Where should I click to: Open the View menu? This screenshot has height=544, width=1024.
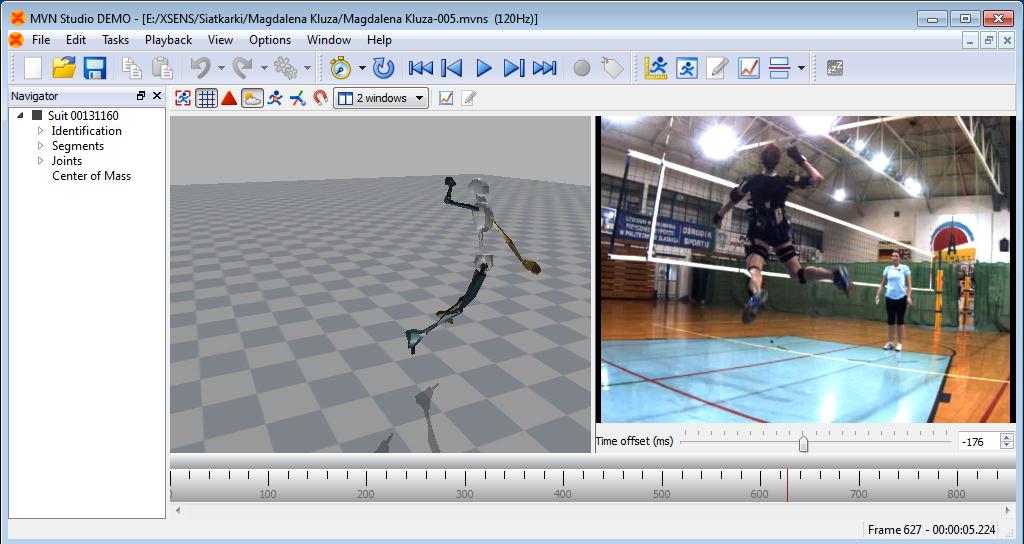[220, 40]
